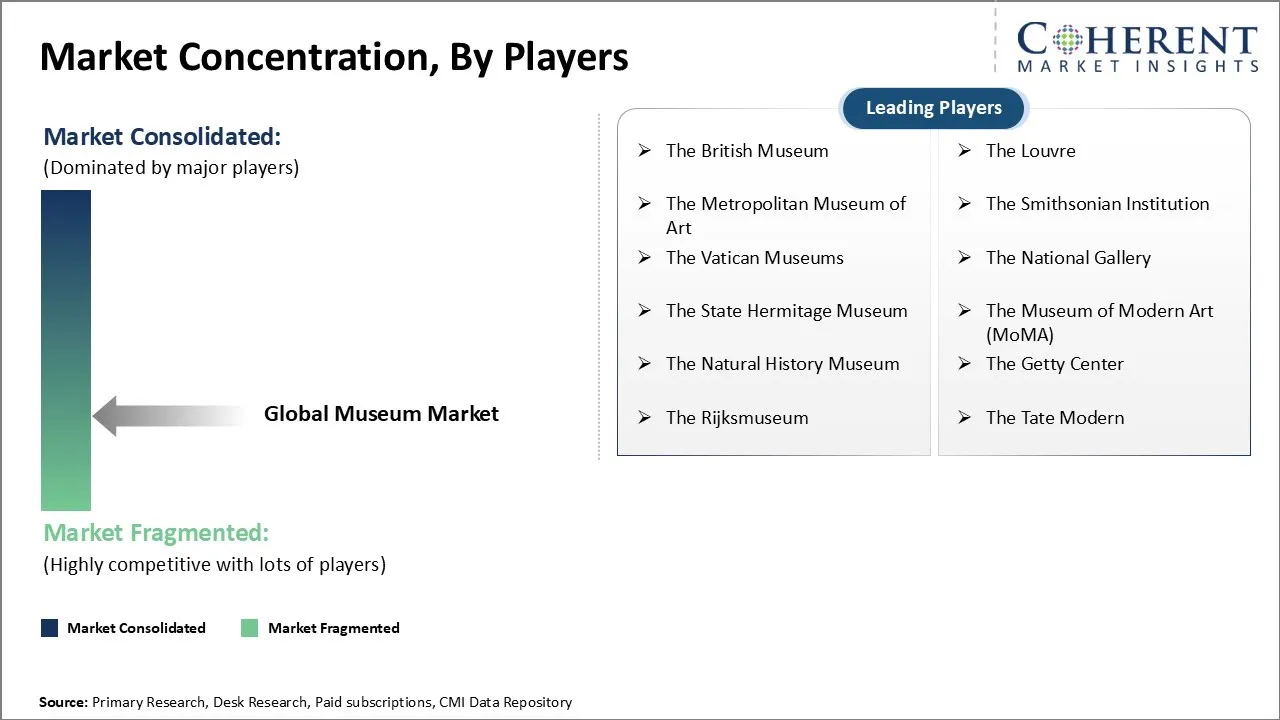Click the Global Museum Market label
The width and height of the screenshot is (1280, 720).
pos(381,414)
